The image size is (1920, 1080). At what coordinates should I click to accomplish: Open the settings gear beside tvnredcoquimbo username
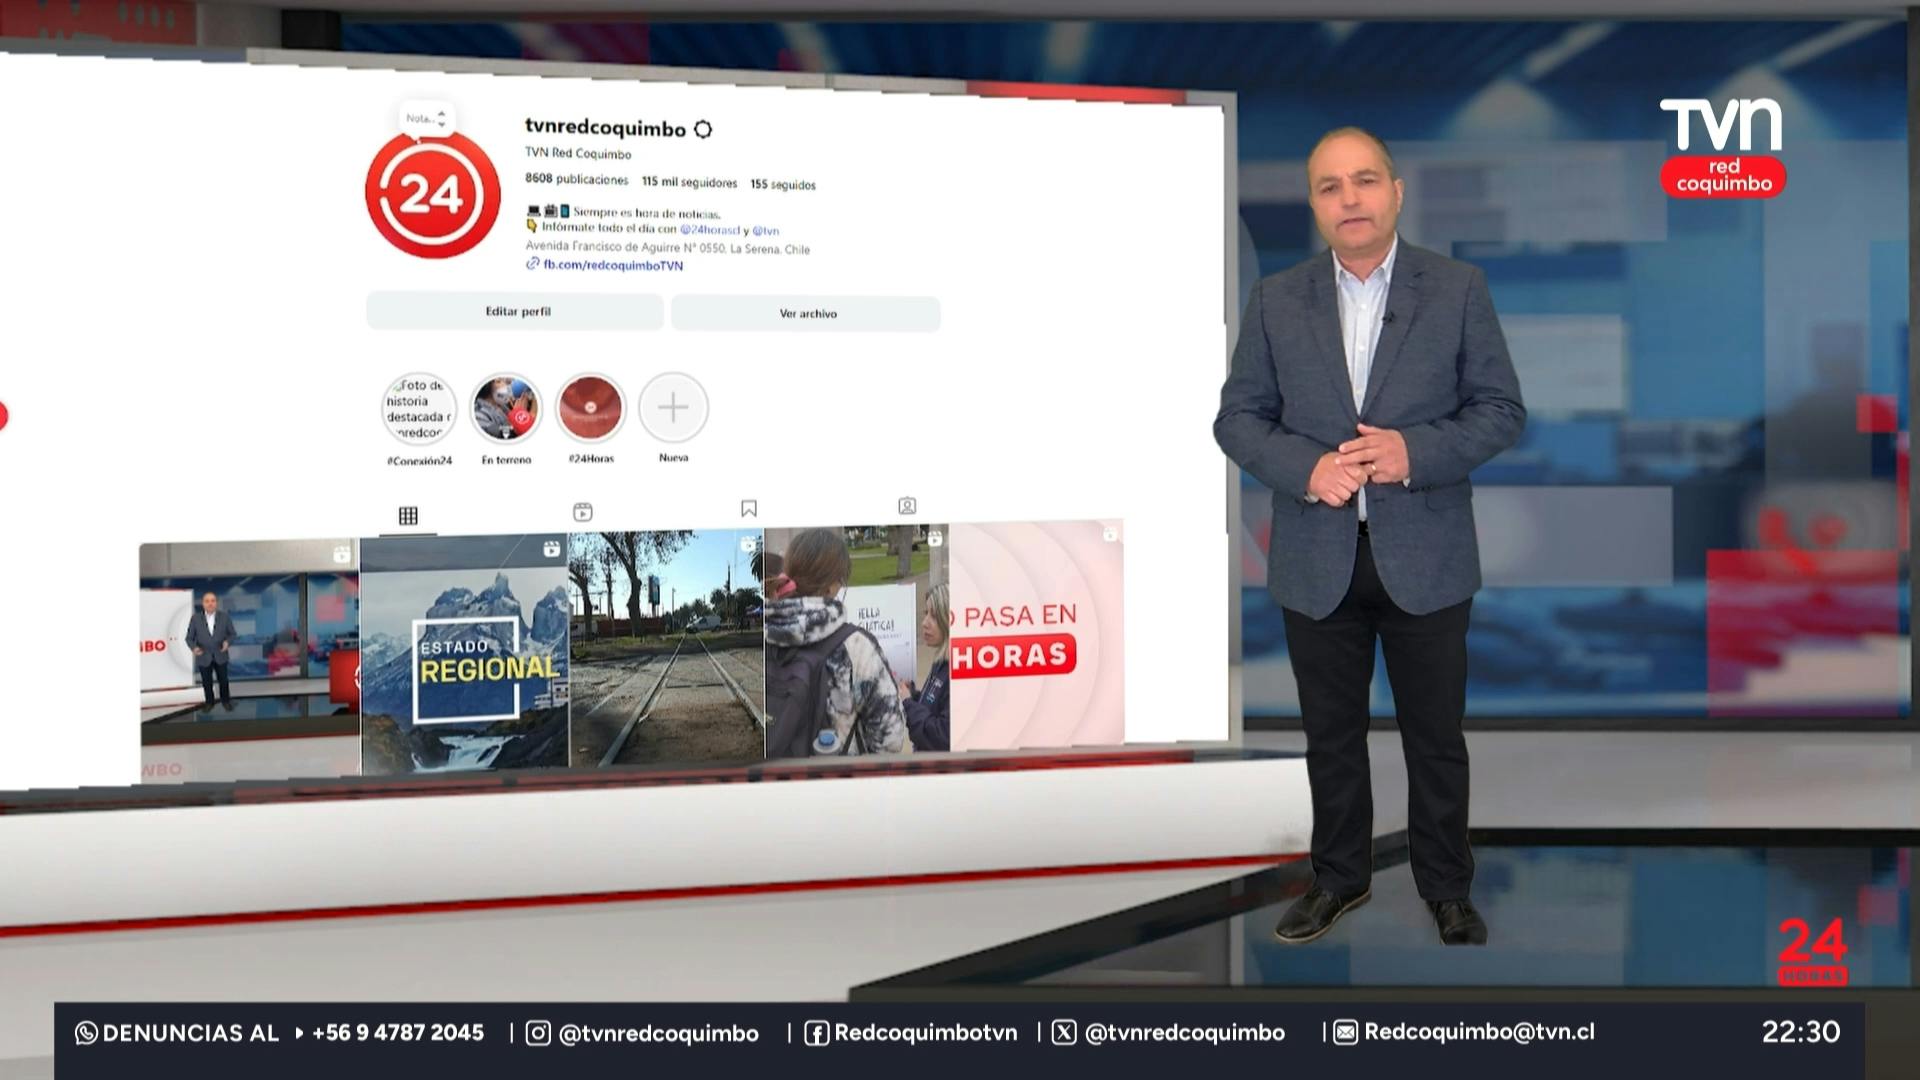[703, 129]
